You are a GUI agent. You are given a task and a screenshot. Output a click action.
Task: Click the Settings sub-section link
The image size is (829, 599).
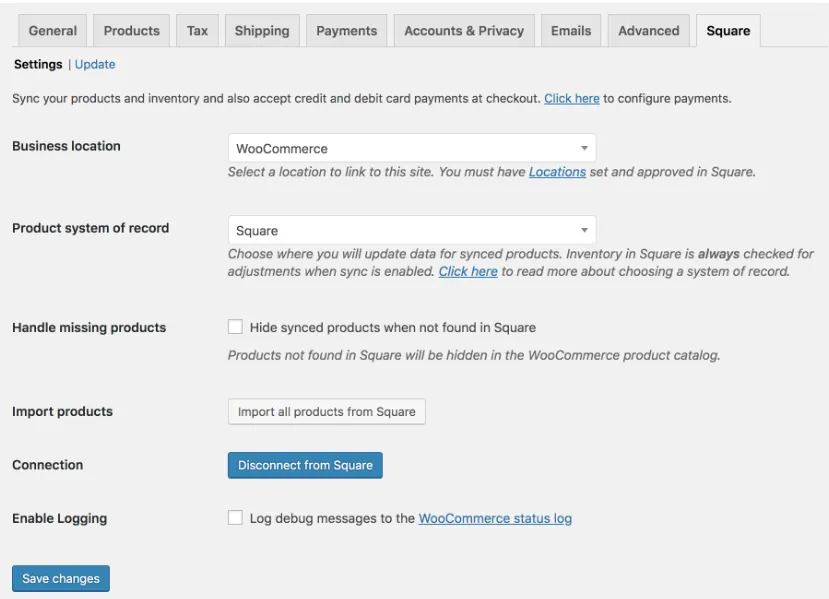tap(38, 64)
